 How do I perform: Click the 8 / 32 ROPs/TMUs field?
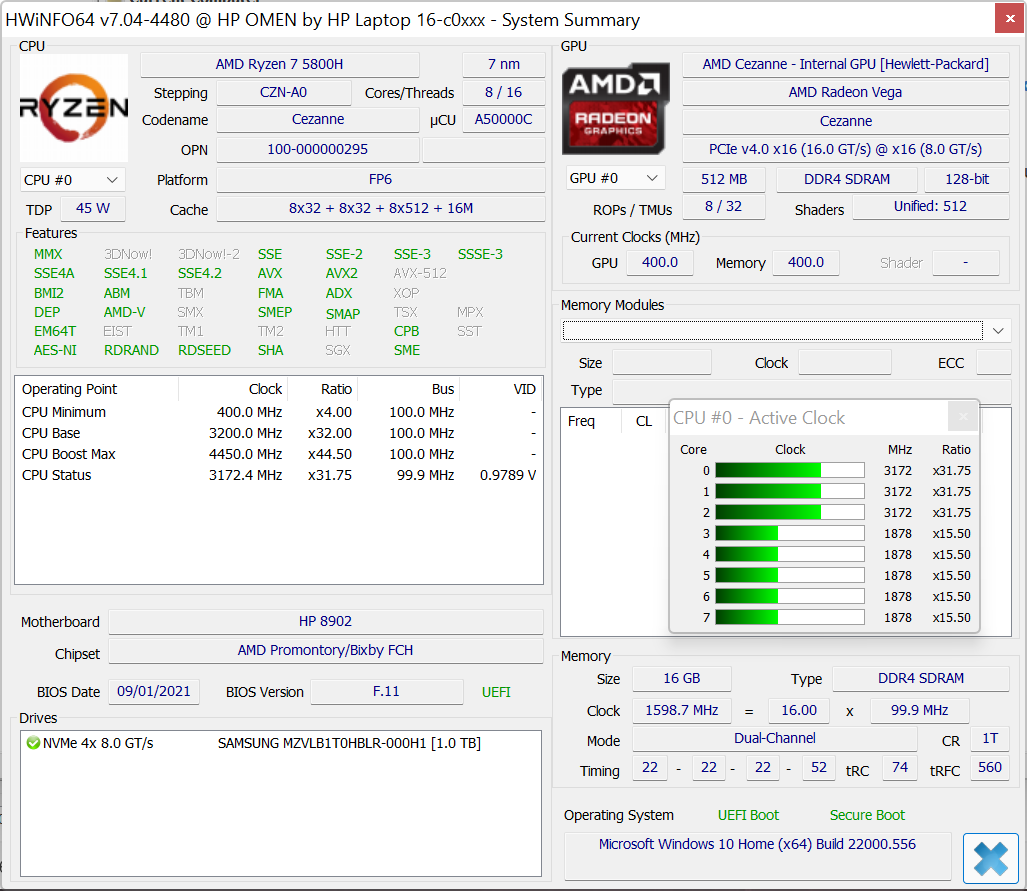[724, 206]
